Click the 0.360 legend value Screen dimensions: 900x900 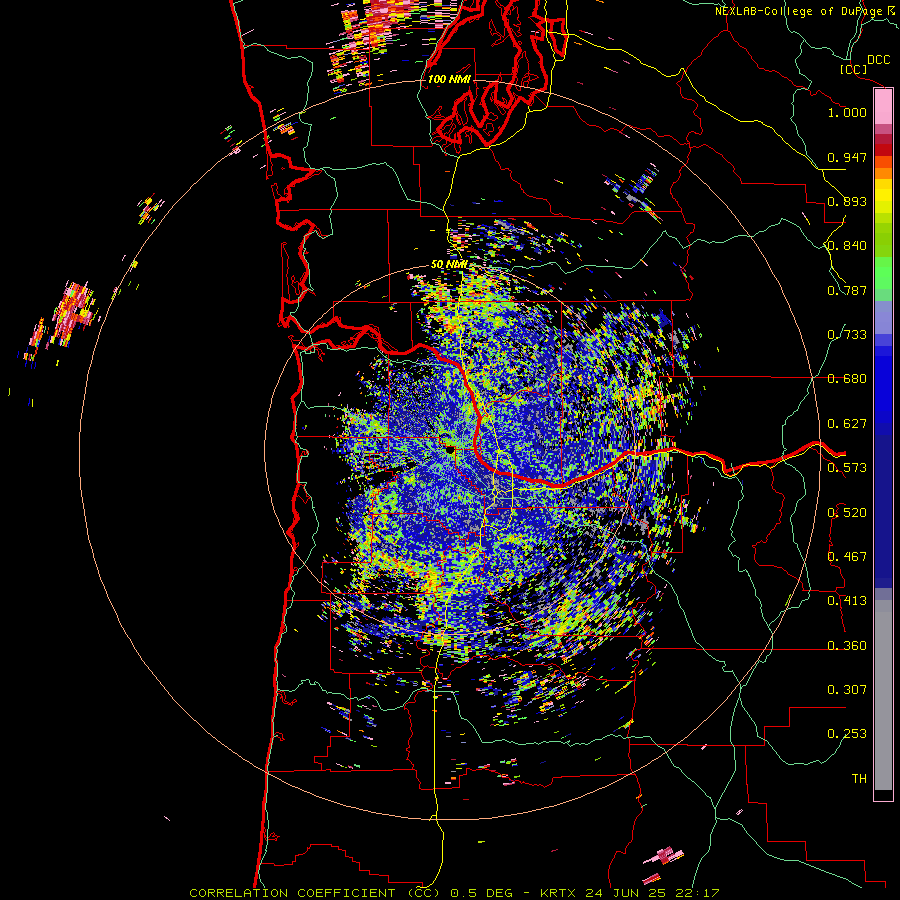847,646
